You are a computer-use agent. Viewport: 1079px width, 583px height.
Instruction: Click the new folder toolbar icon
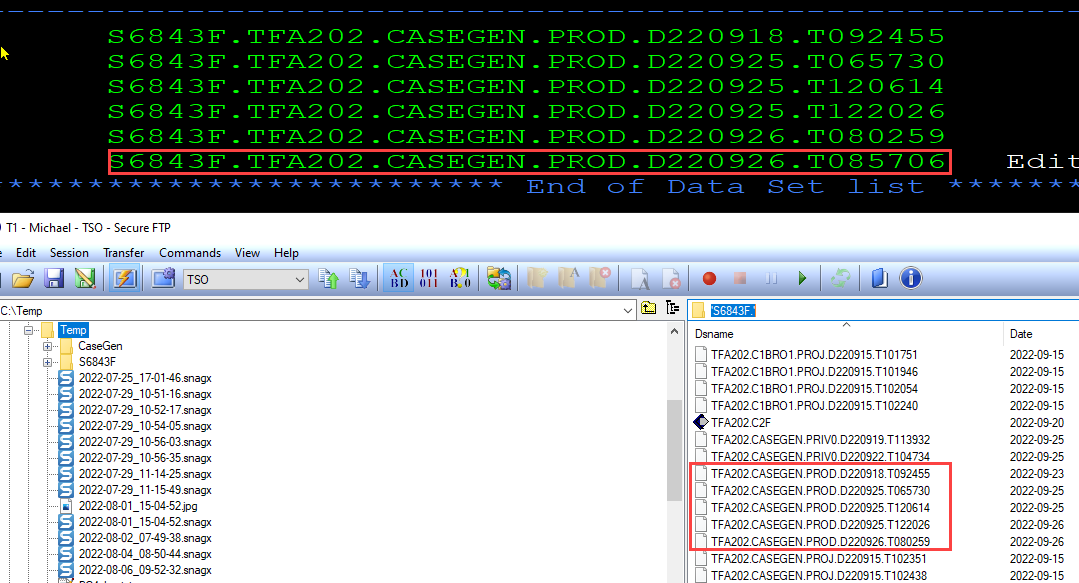coord(537,279)
